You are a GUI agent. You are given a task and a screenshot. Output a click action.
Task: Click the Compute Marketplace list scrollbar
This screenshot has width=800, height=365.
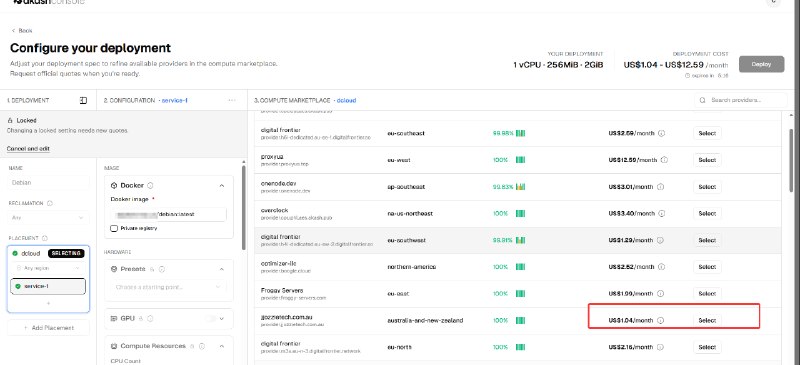pos(791,160)
